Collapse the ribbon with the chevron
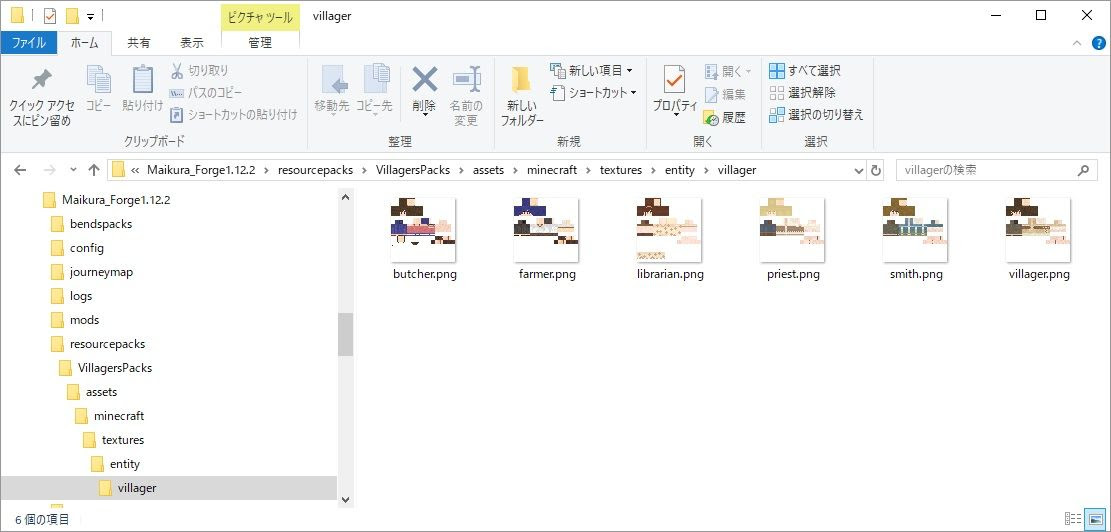The height and width of the screenshot is (532, 1111). 1078,43
